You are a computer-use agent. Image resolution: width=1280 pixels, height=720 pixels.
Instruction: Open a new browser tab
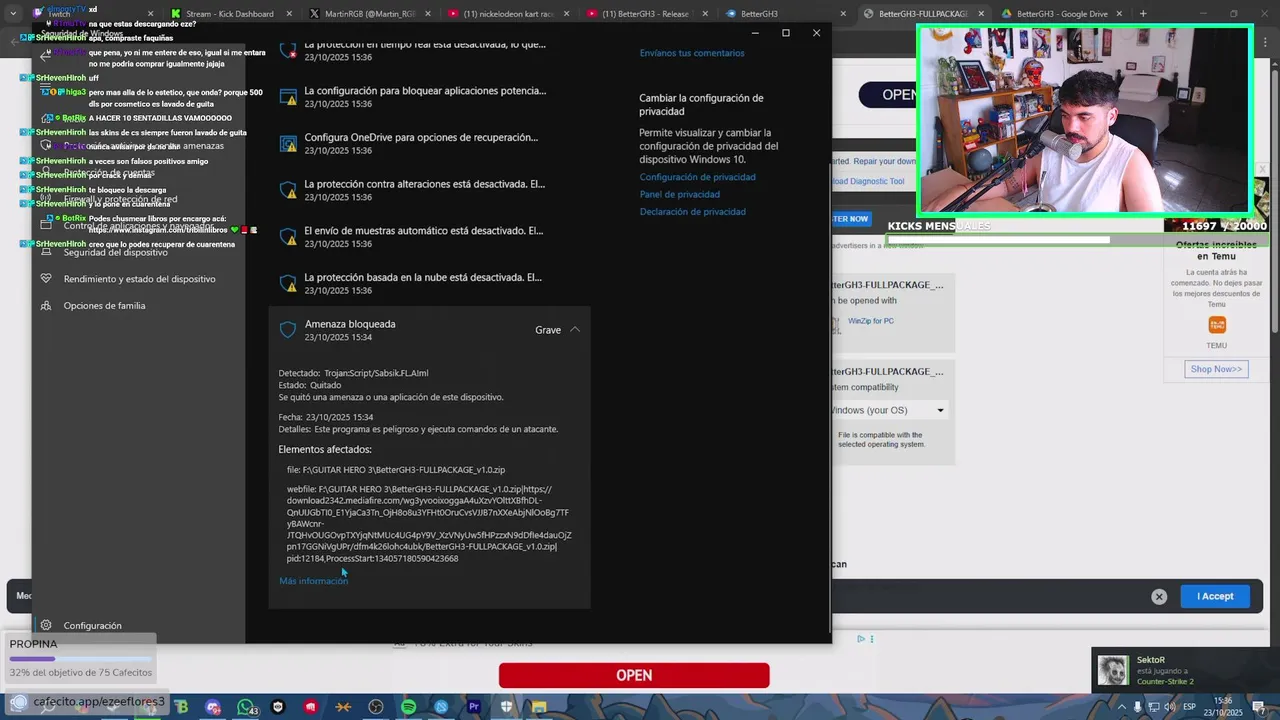click(x=1143, y=14)
